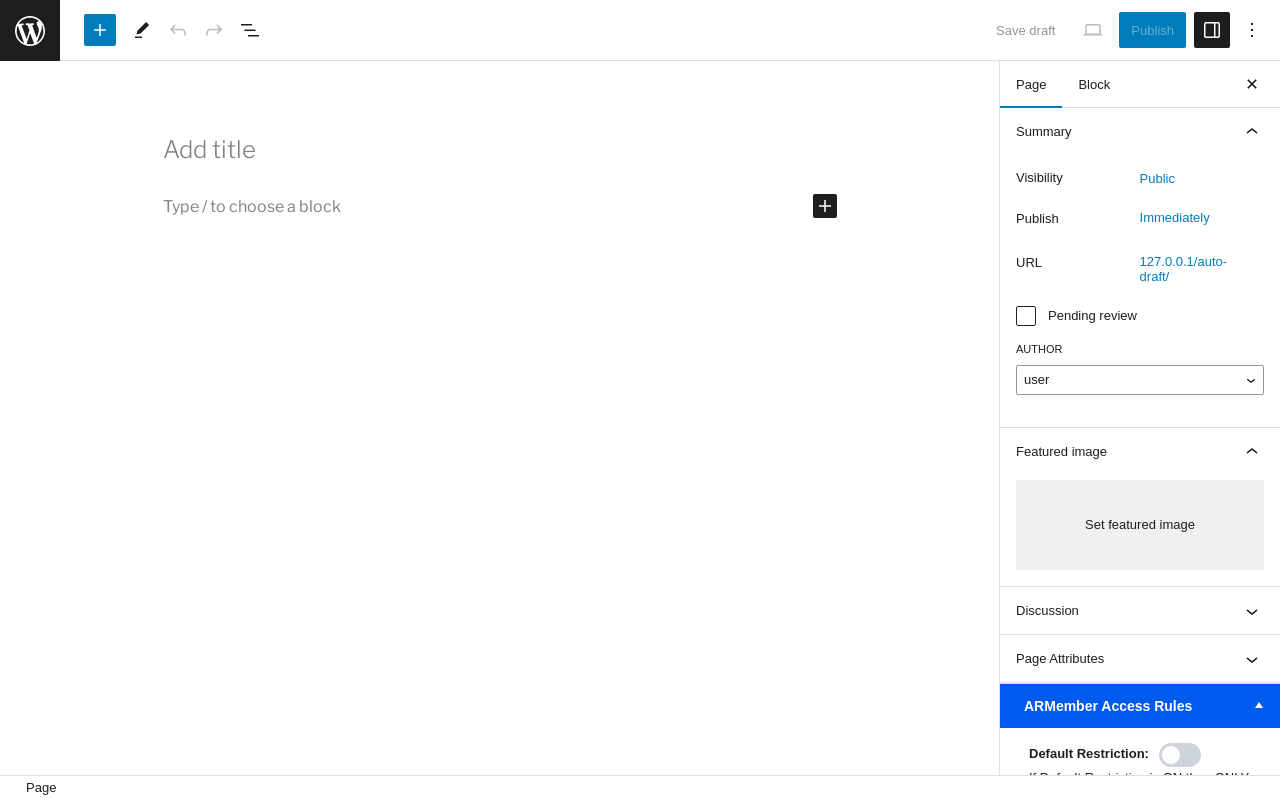Open the Options three-dot menu
The height and width of the screenshot is (800, 1280).
pos(1252,30)
